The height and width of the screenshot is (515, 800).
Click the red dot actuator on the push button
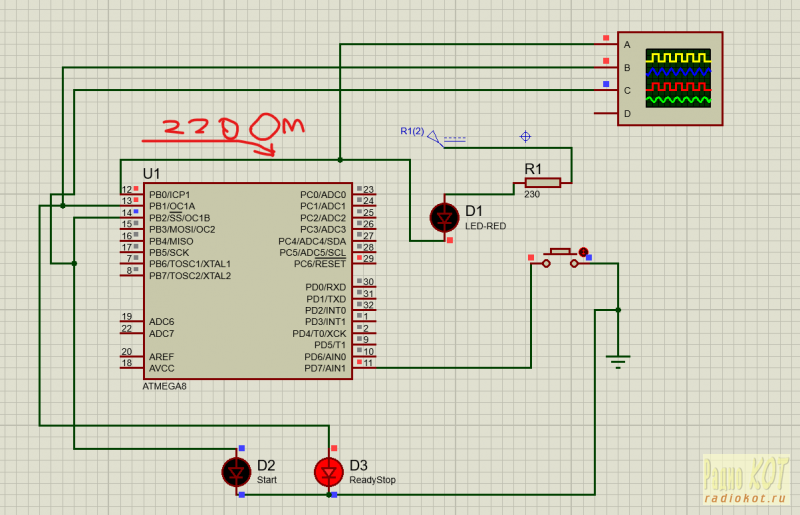pos(583,253)
